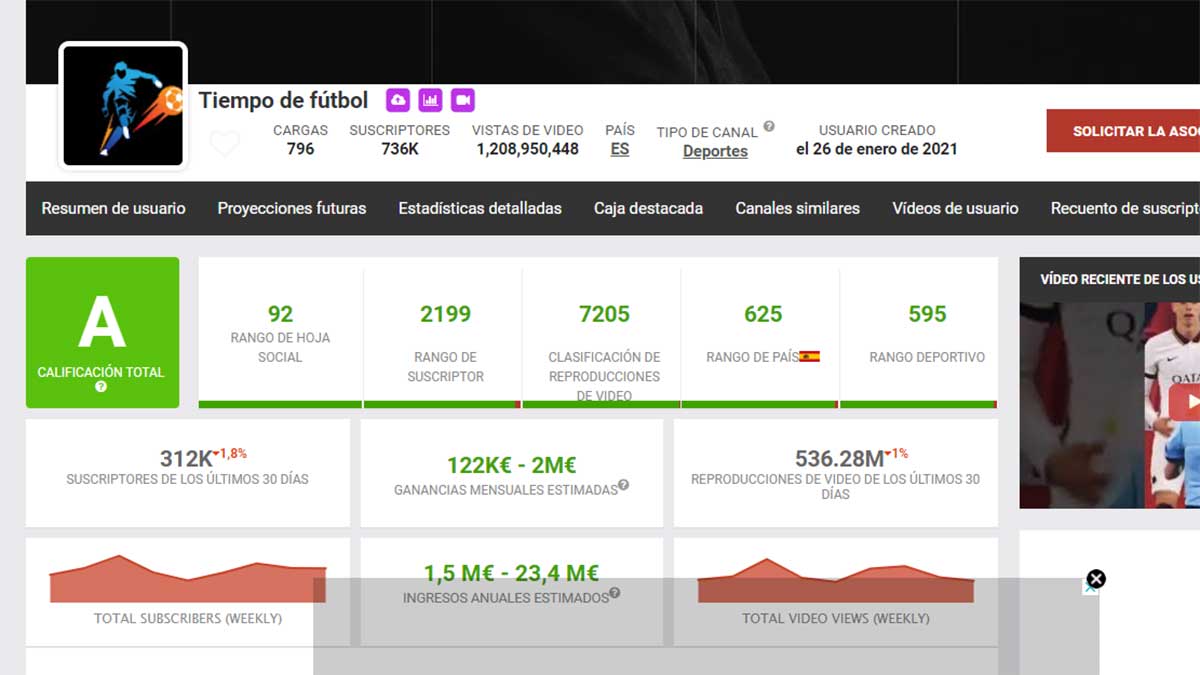1200x675 pixels.
Task: View the Vídeos de usuario tab
Action: click(955, 208)
